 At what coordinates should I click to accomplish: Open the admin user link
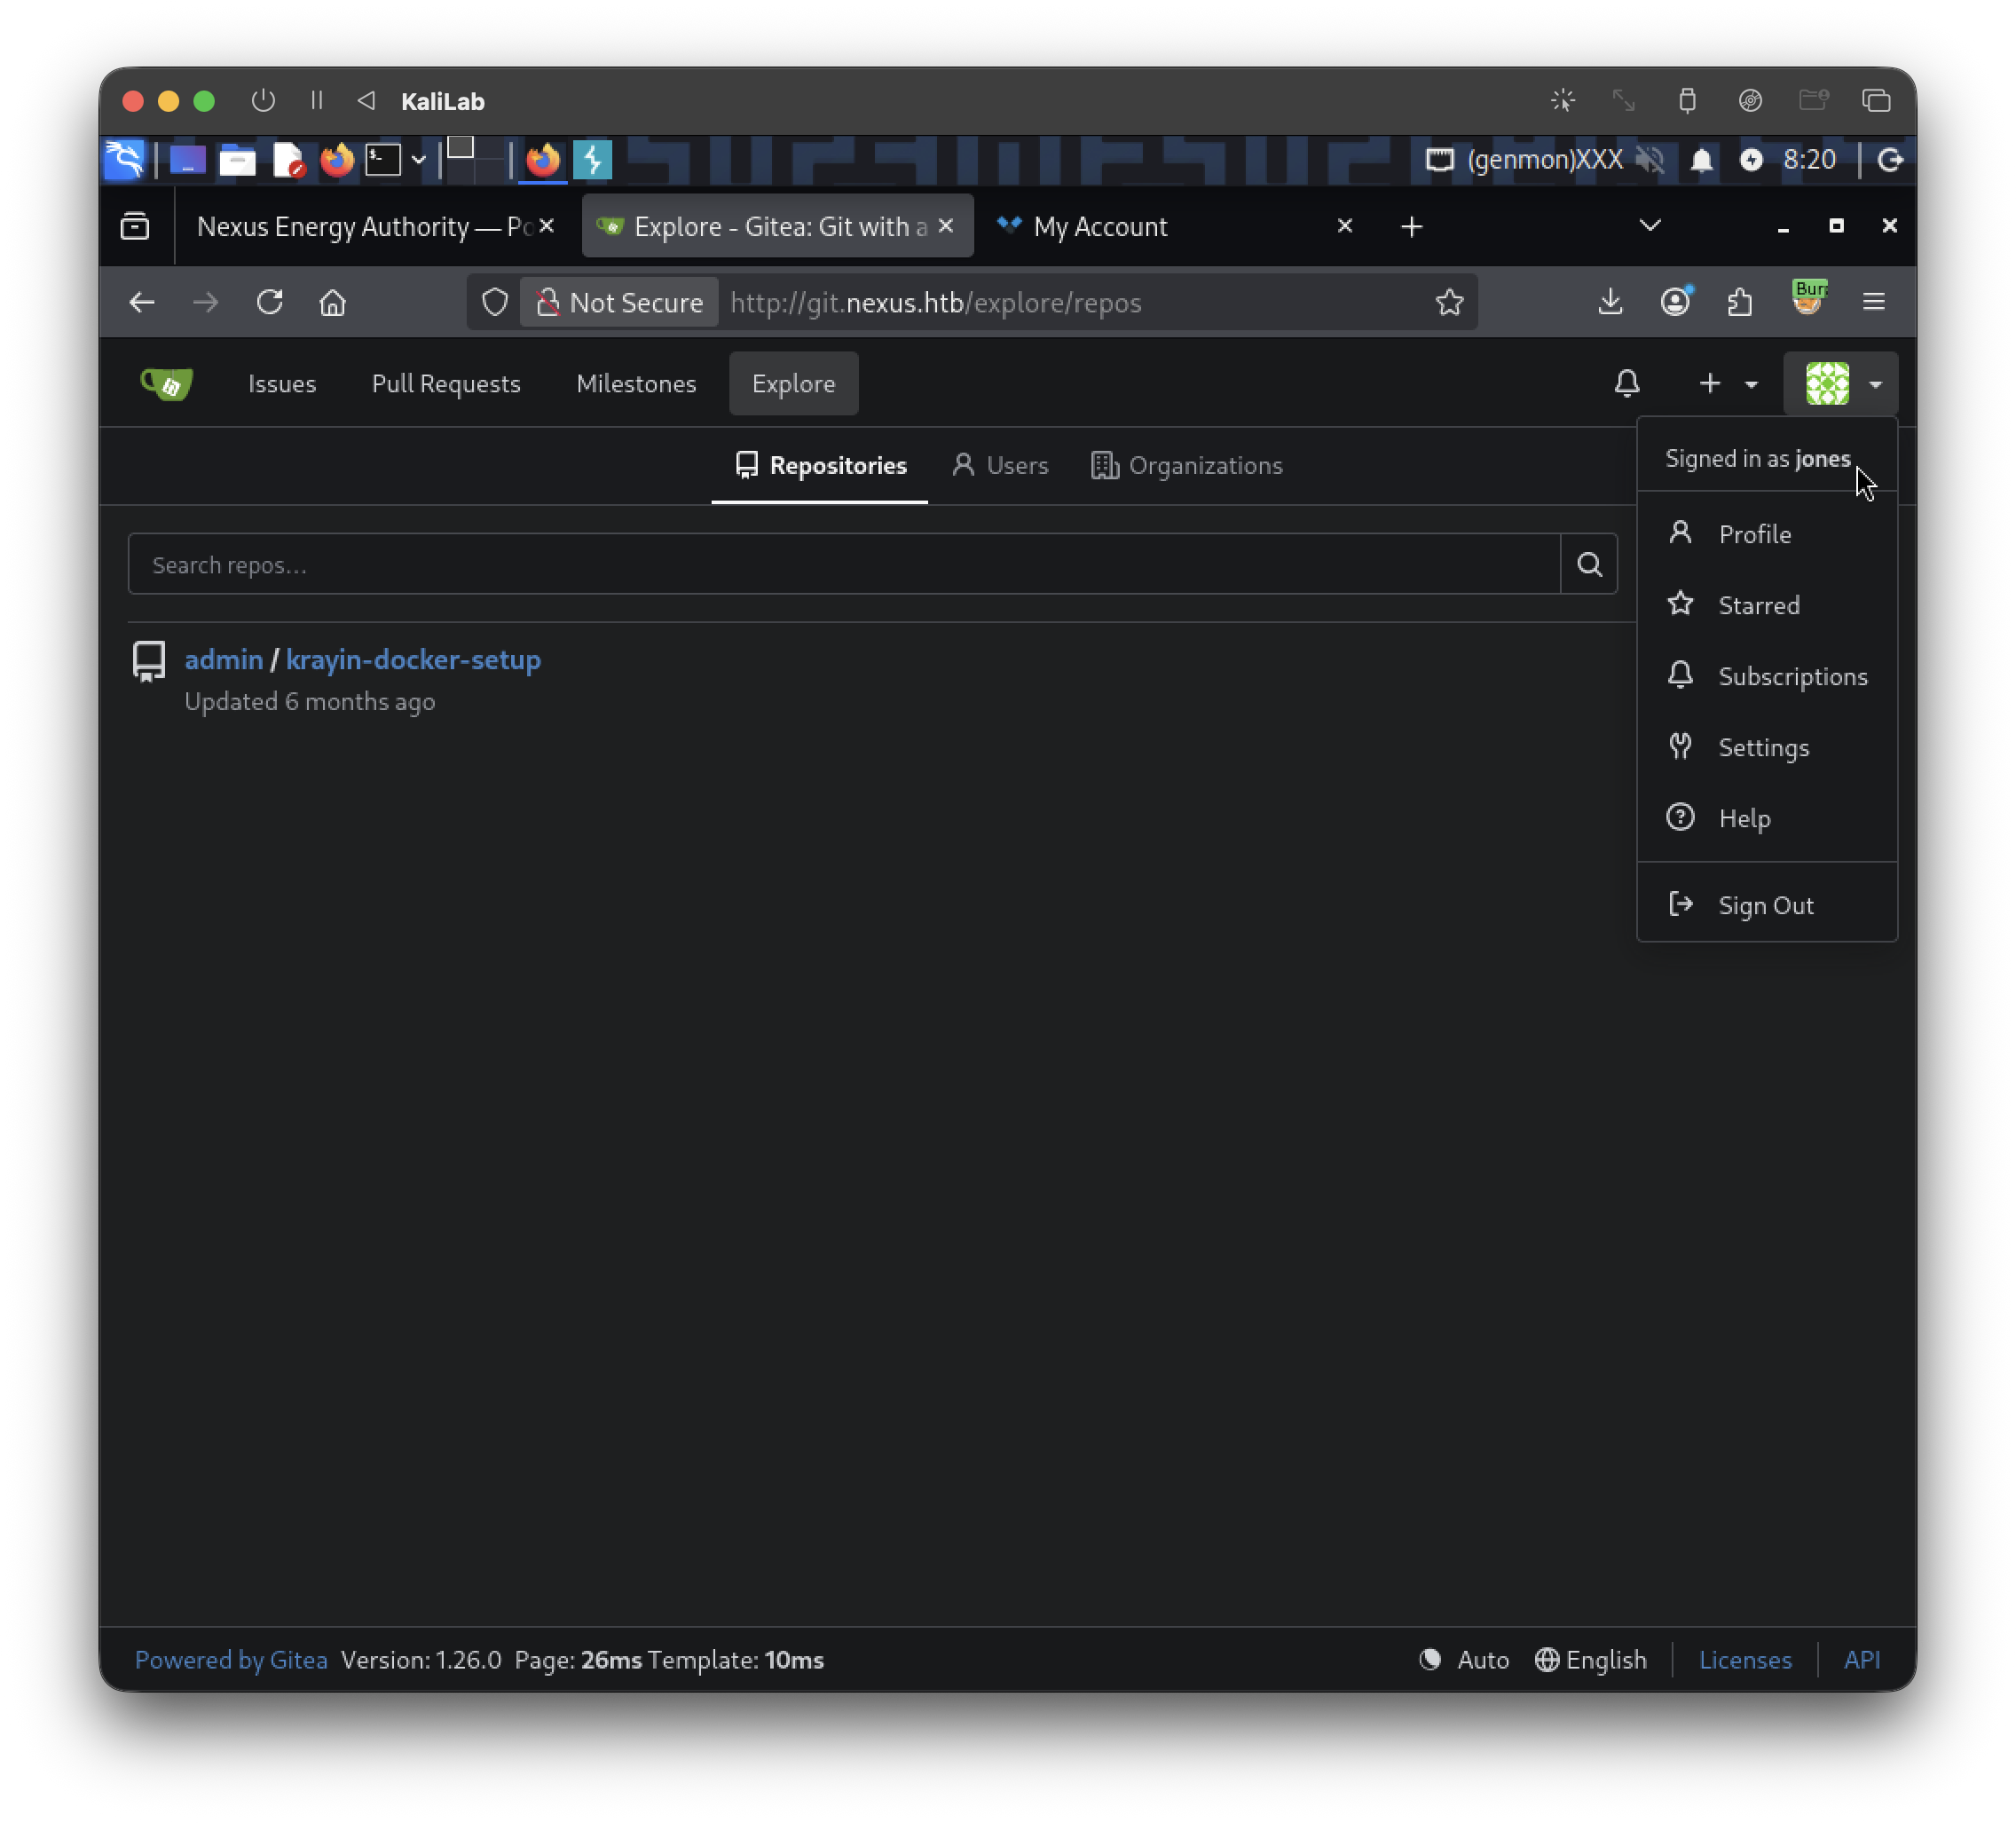[223, 660]
